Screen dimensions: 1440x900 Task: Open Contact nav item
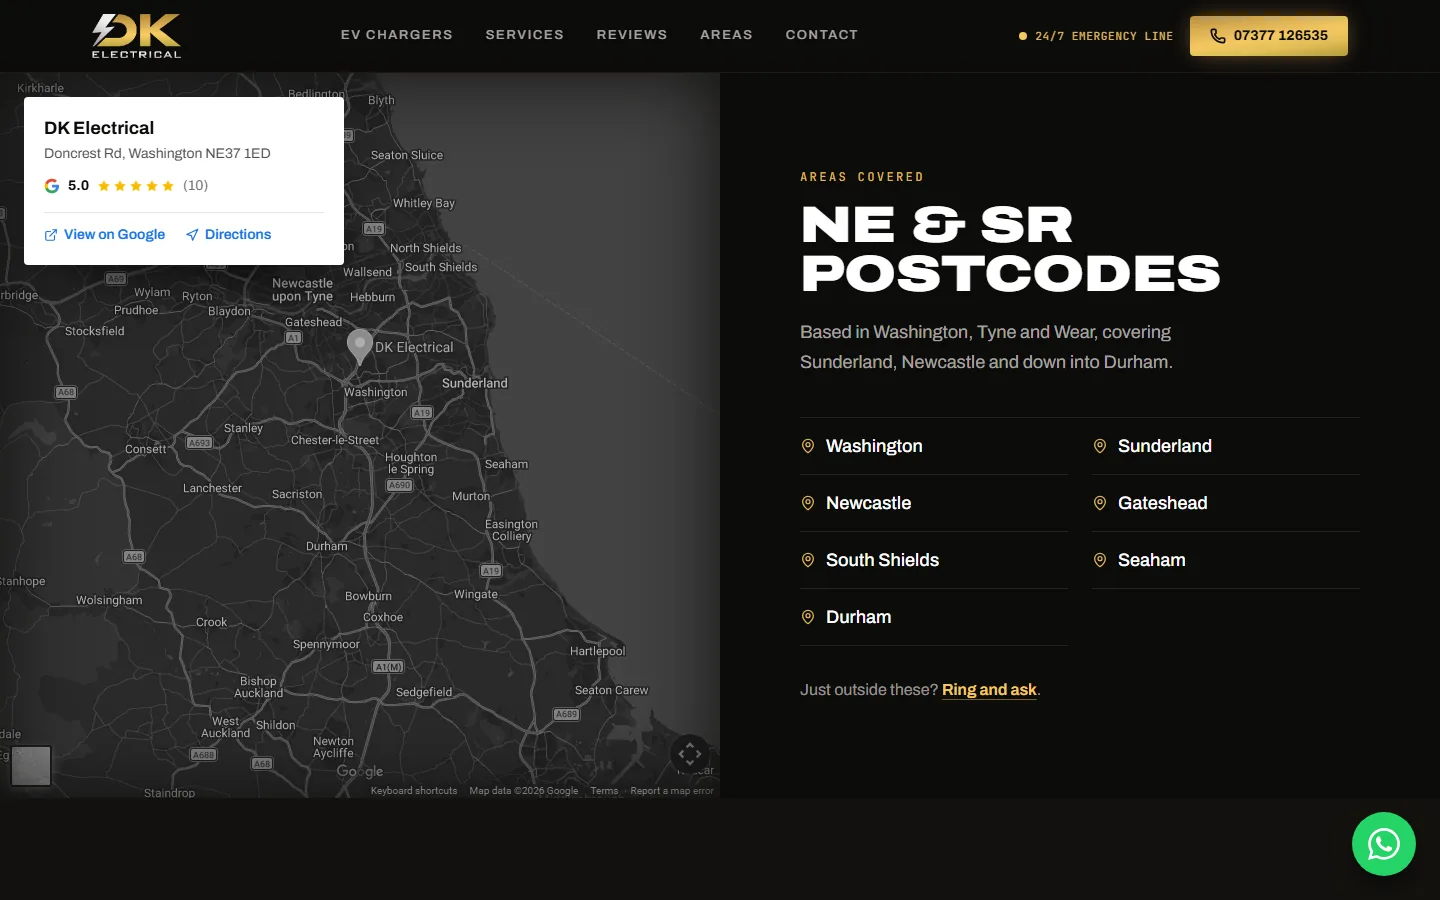(822, 35)
